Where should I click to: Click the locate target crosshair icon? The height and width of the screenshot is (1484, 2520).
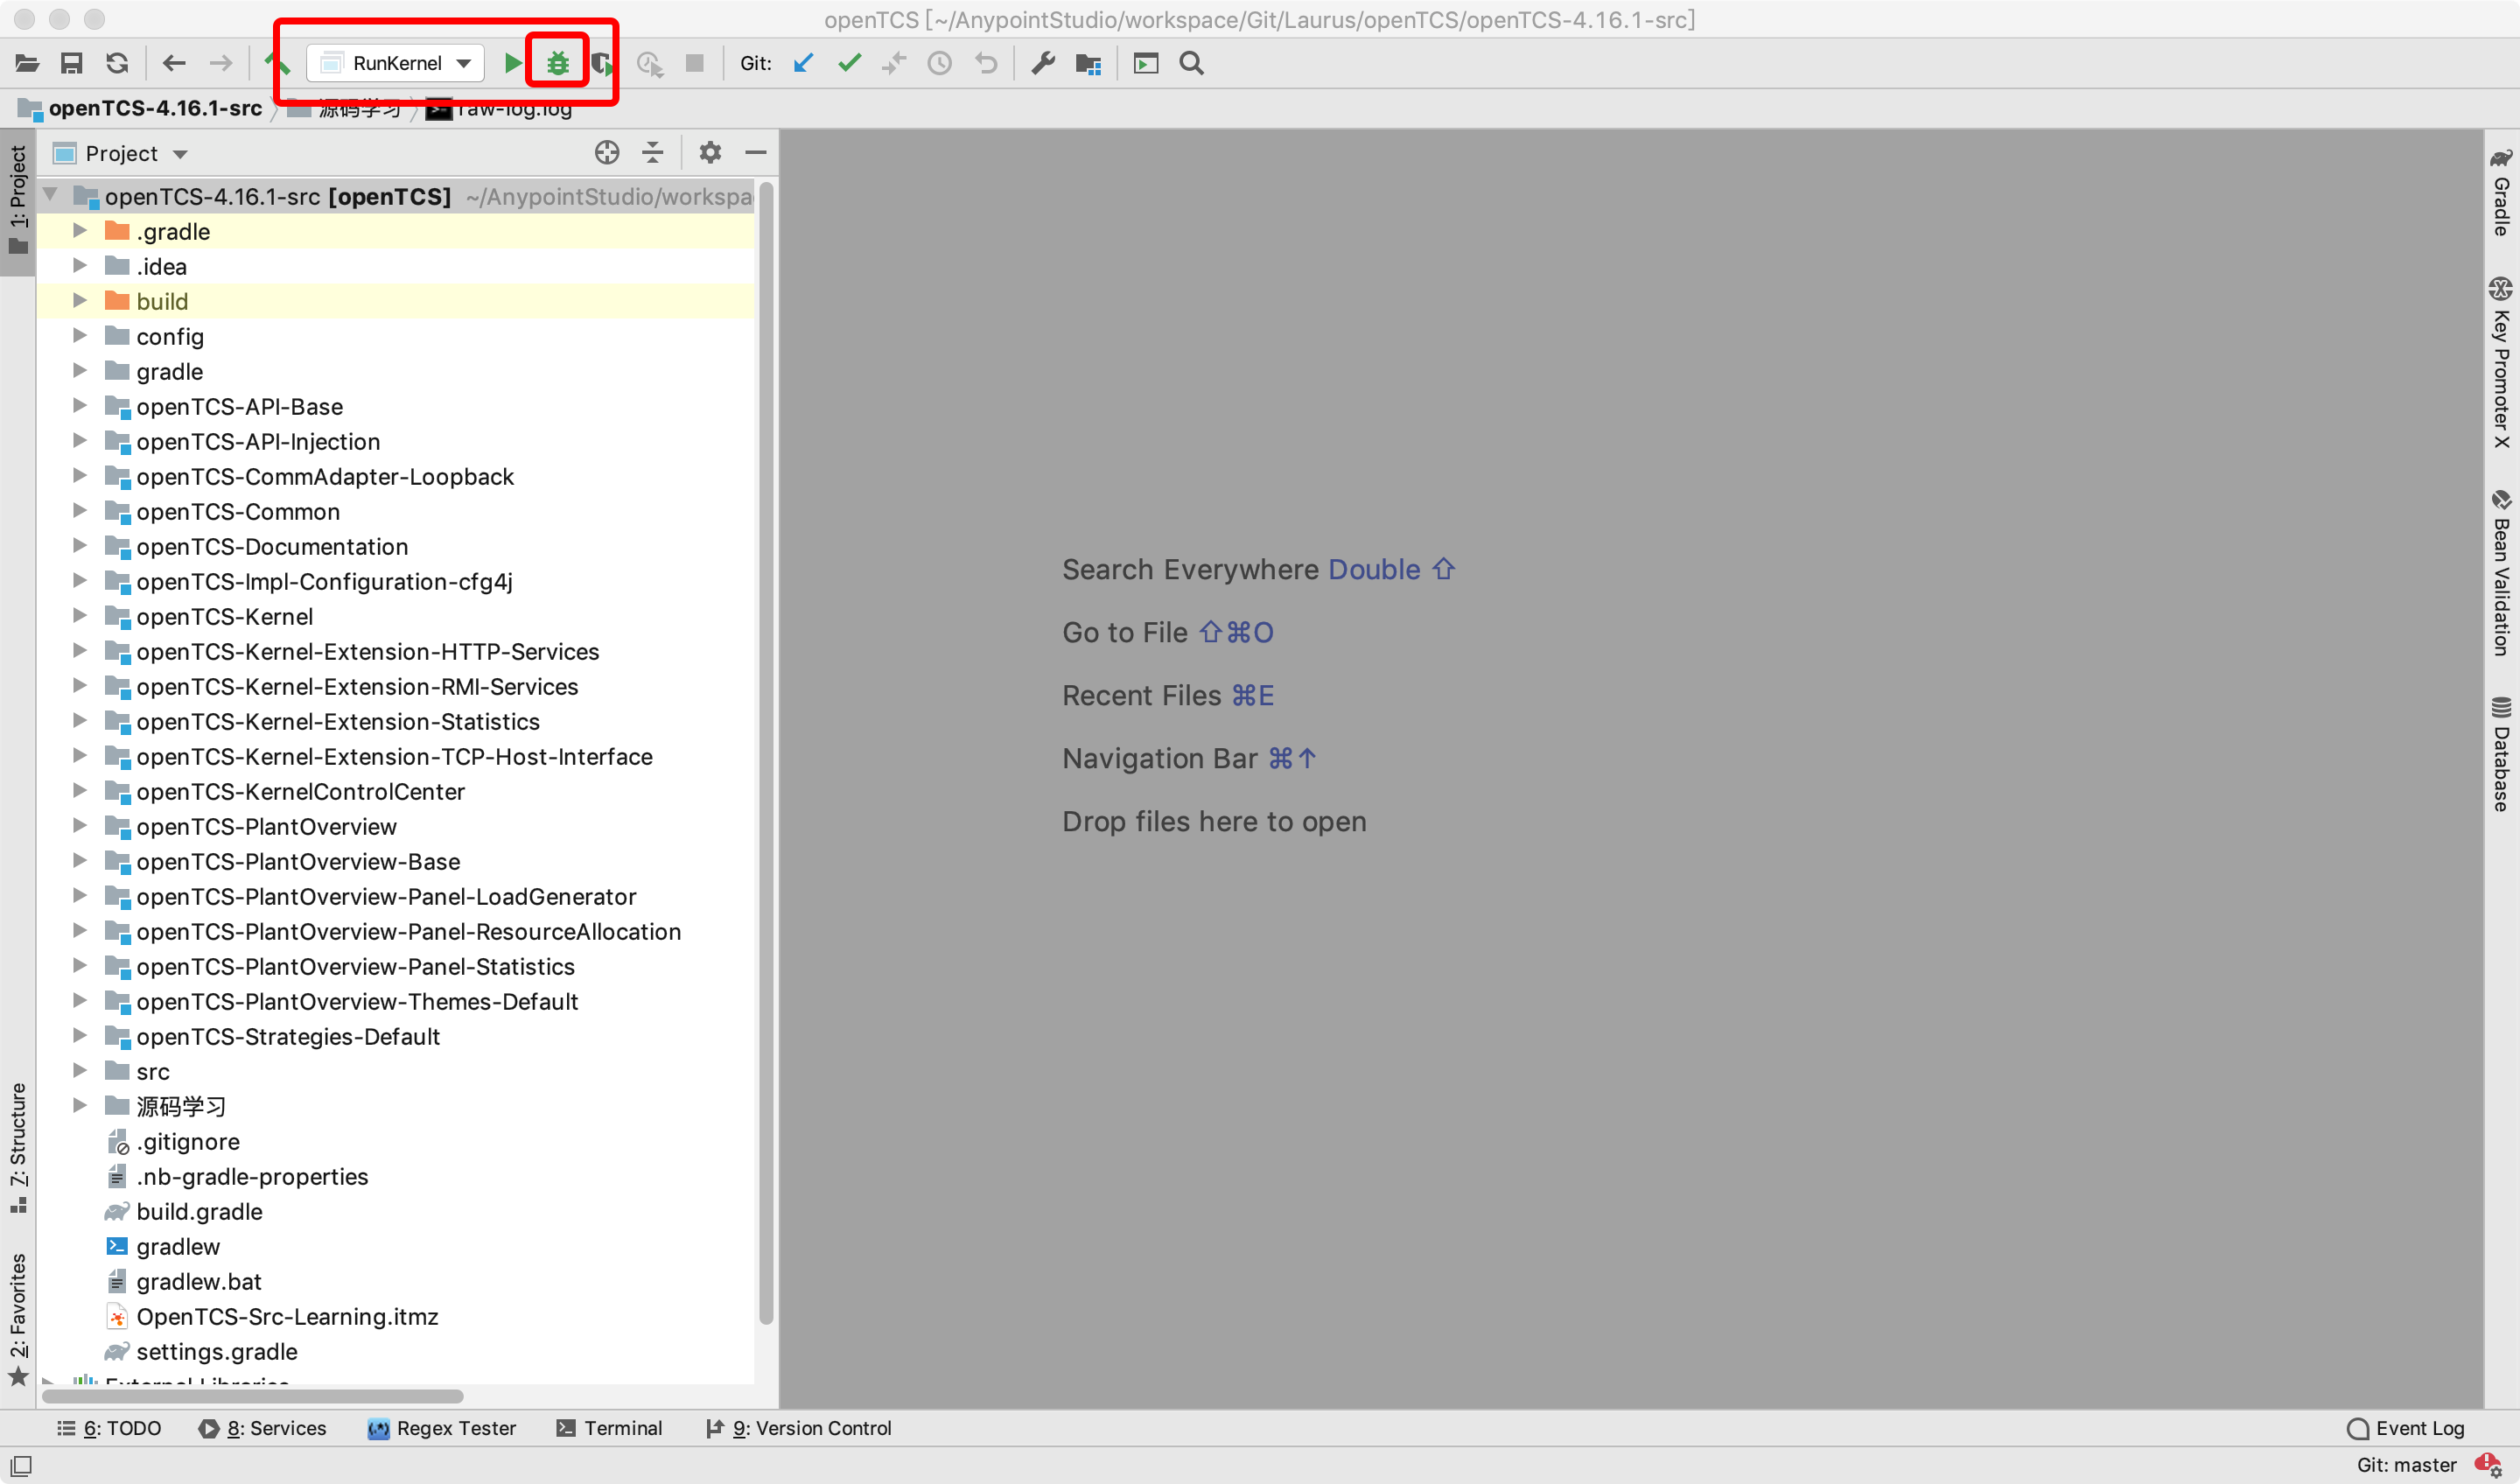point(607,153)
